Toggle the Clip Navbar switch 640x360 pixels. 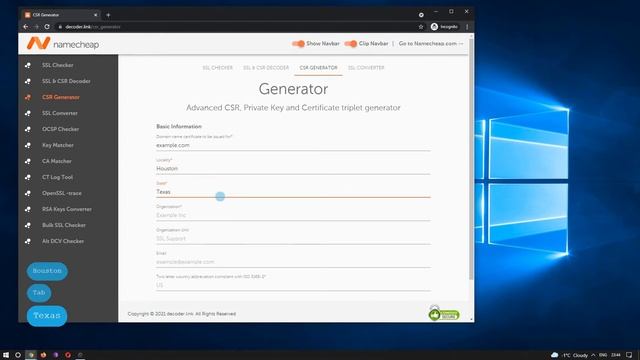point(351,44)
